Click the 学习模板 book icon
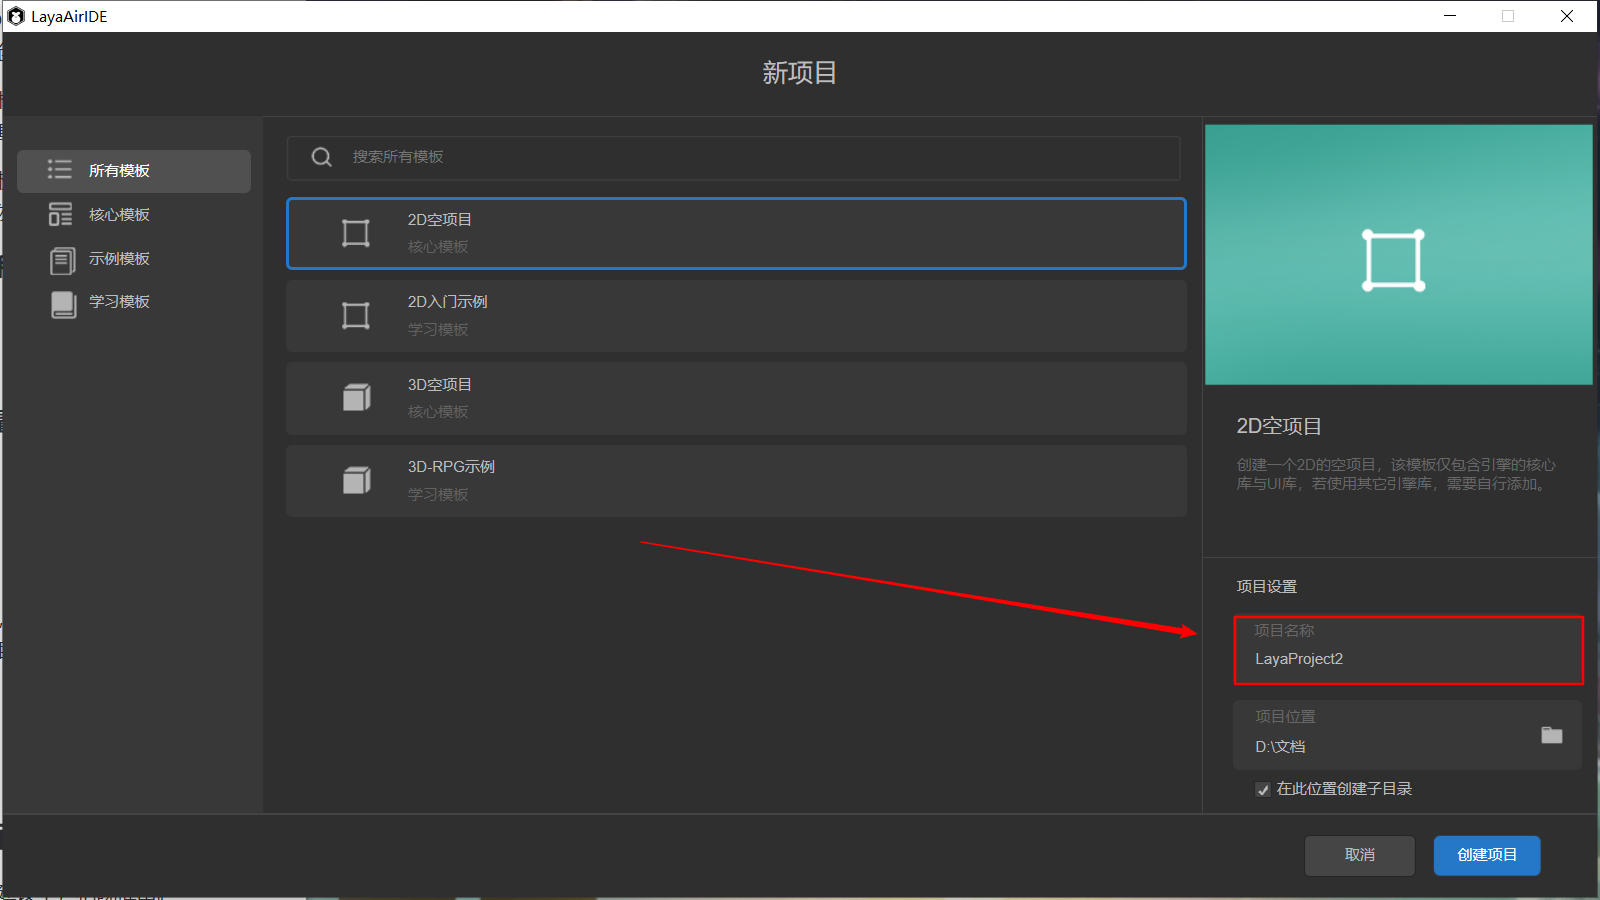The height and width of the screenshot is (900, 1600). point(63,303)
